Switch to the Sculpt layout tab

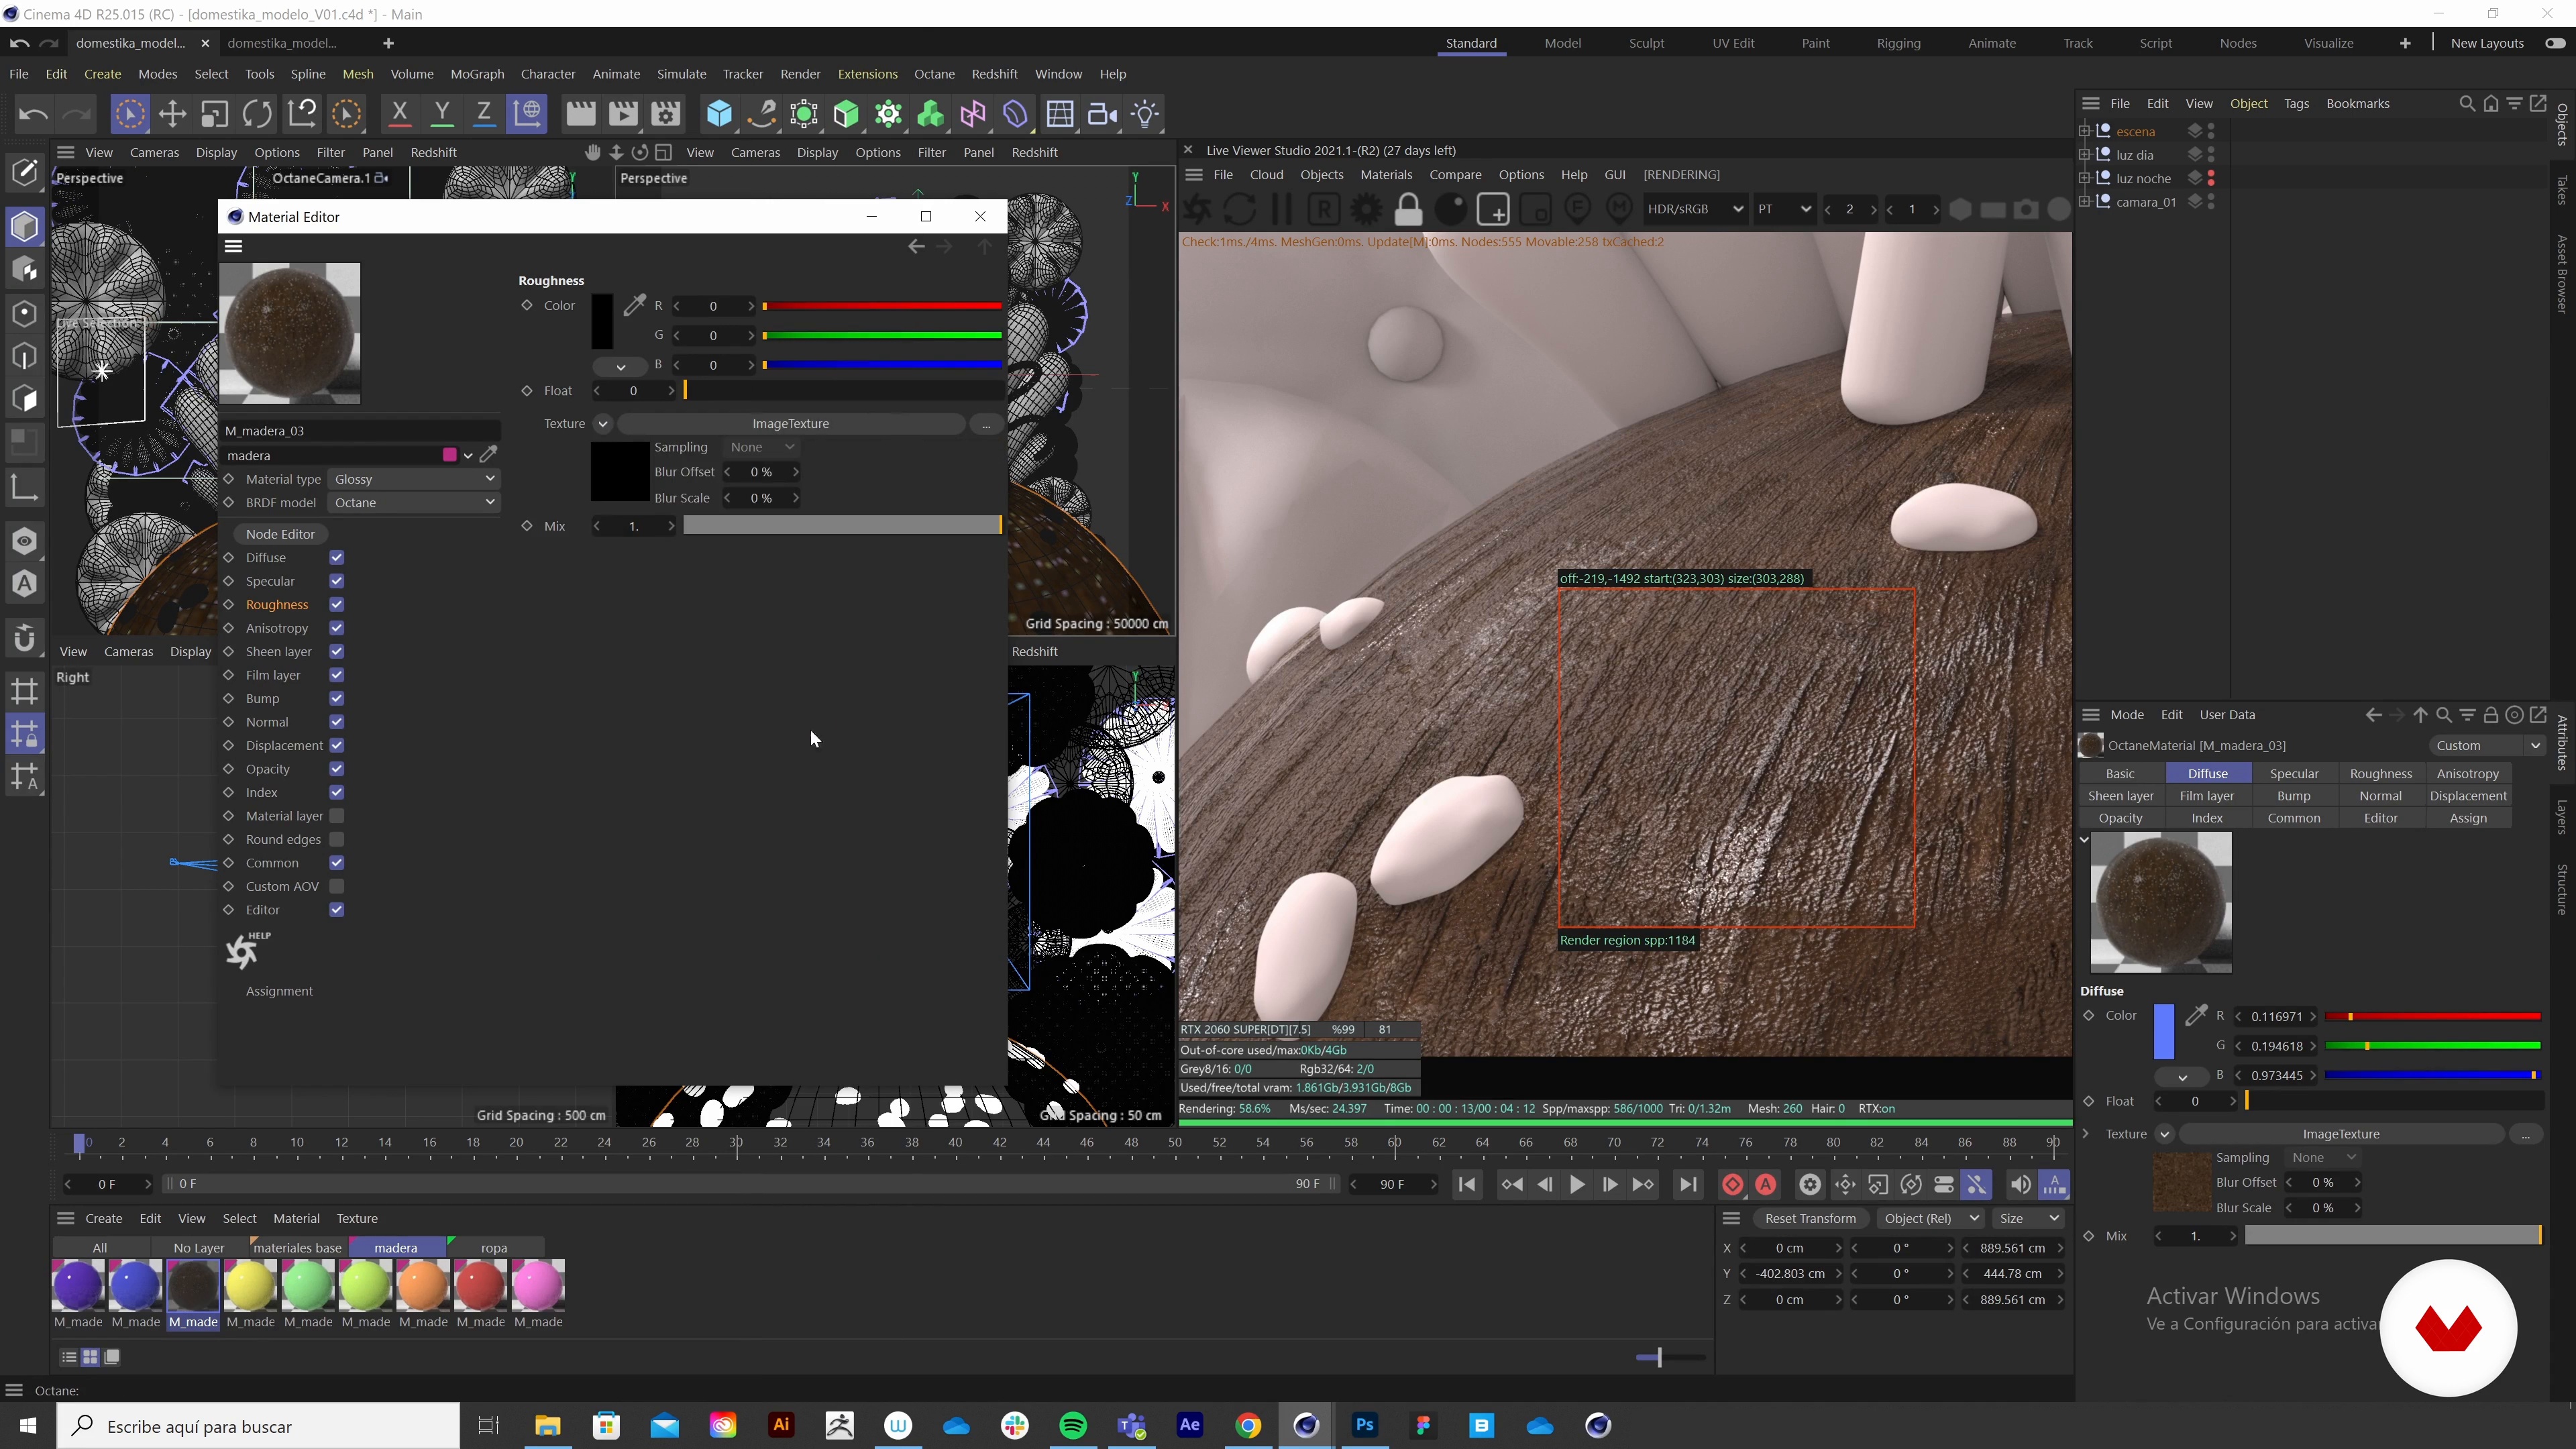1646,43
